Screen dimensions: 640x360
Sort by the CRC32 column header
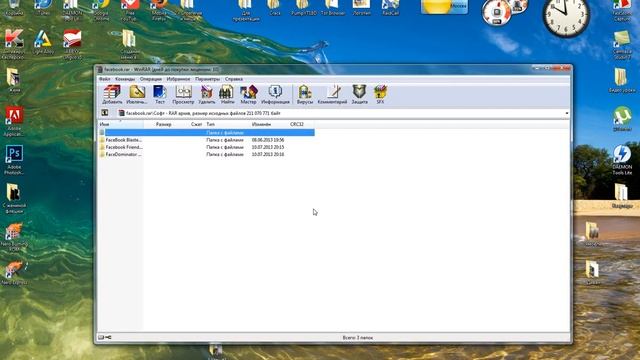point(301,124)
